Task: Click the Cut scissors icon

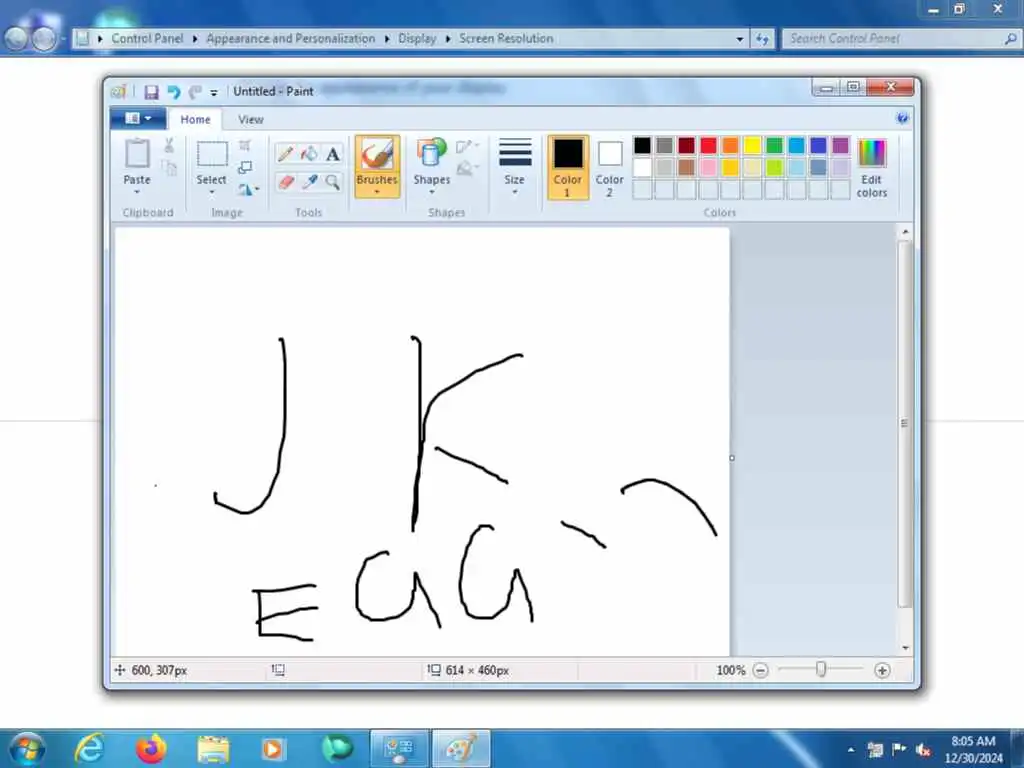Action: pyautogui.click(x=169, y=145)
